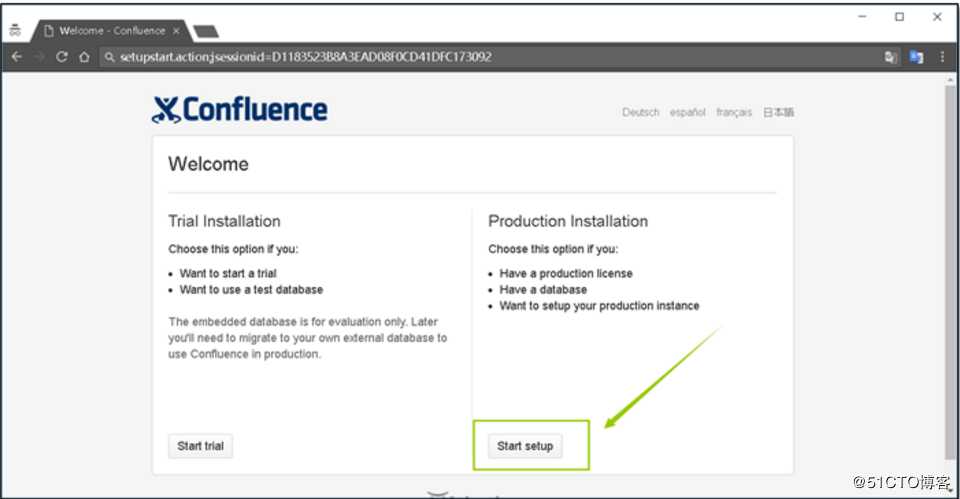This screenshot has width=960, height=499.
Task: Open browser home page icon
Action: click(84, 57)
